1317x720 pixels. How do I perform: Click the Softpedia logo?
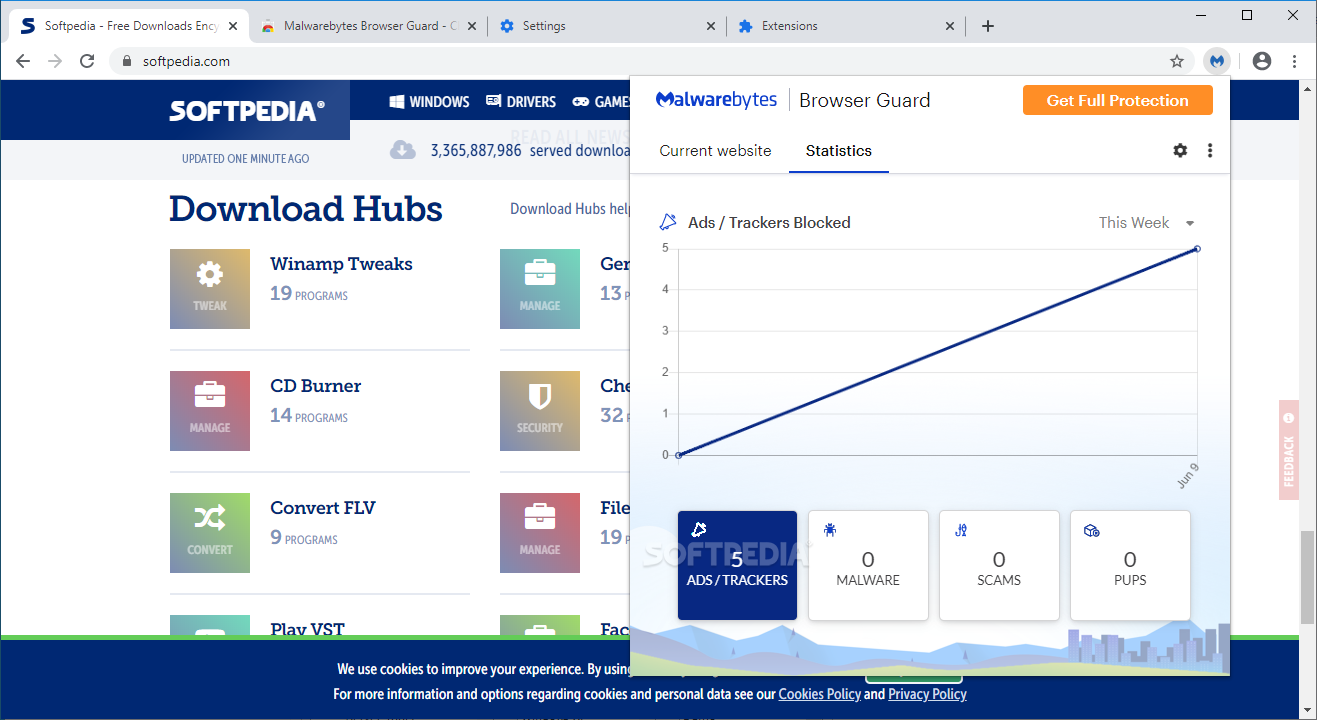coord(247,110)
